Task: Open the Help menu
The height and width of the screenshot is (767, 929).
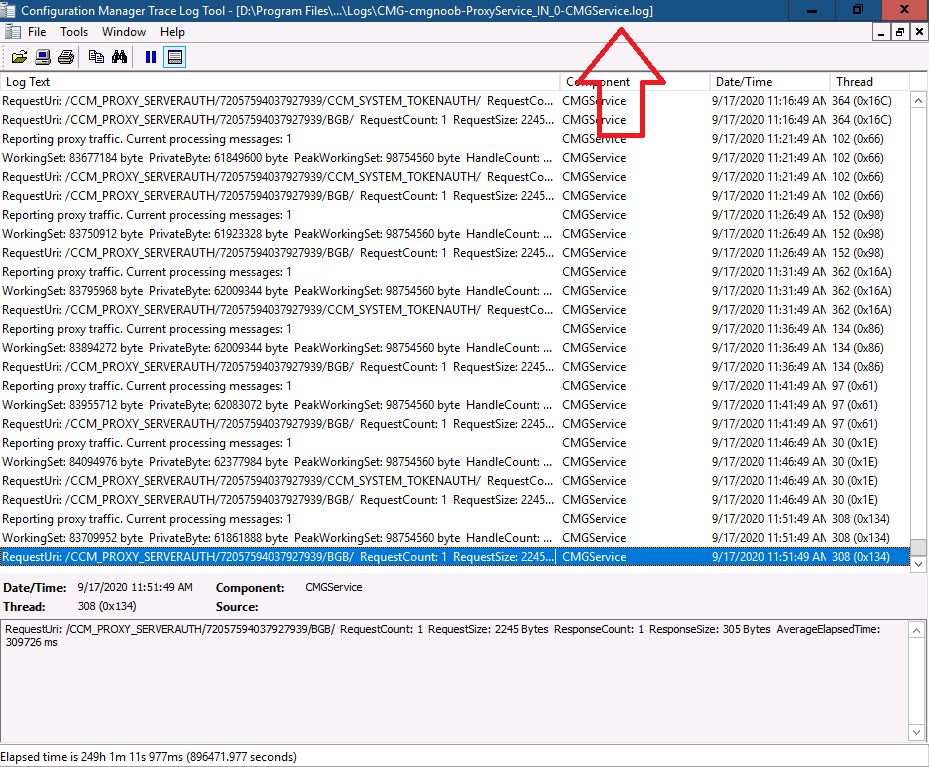Action: pos(172,32)
